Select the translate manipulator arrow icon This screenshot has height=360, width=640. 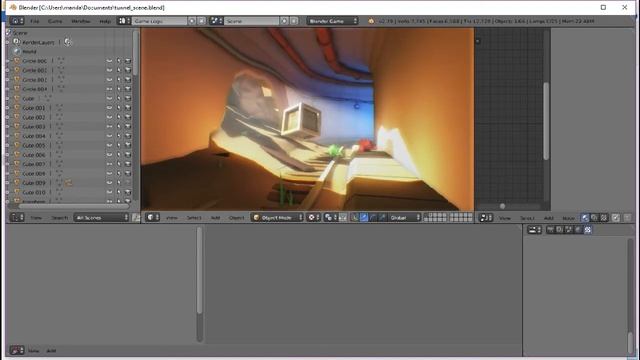point(364,218)
